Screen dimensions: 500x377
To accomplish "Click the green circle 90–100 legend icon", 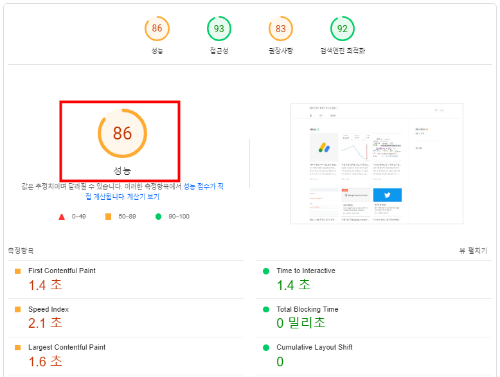I will coord(158,217).
